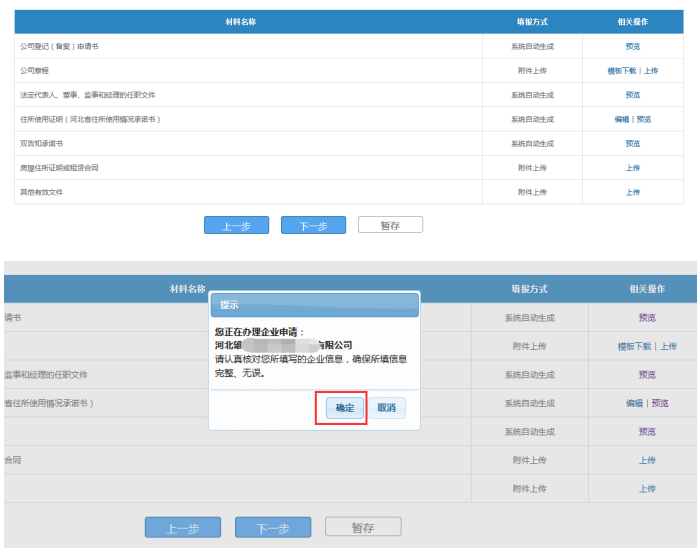Click the 暂存 button under the top table
The height and width of the screenshot is (551, 697).
point(390,226)
